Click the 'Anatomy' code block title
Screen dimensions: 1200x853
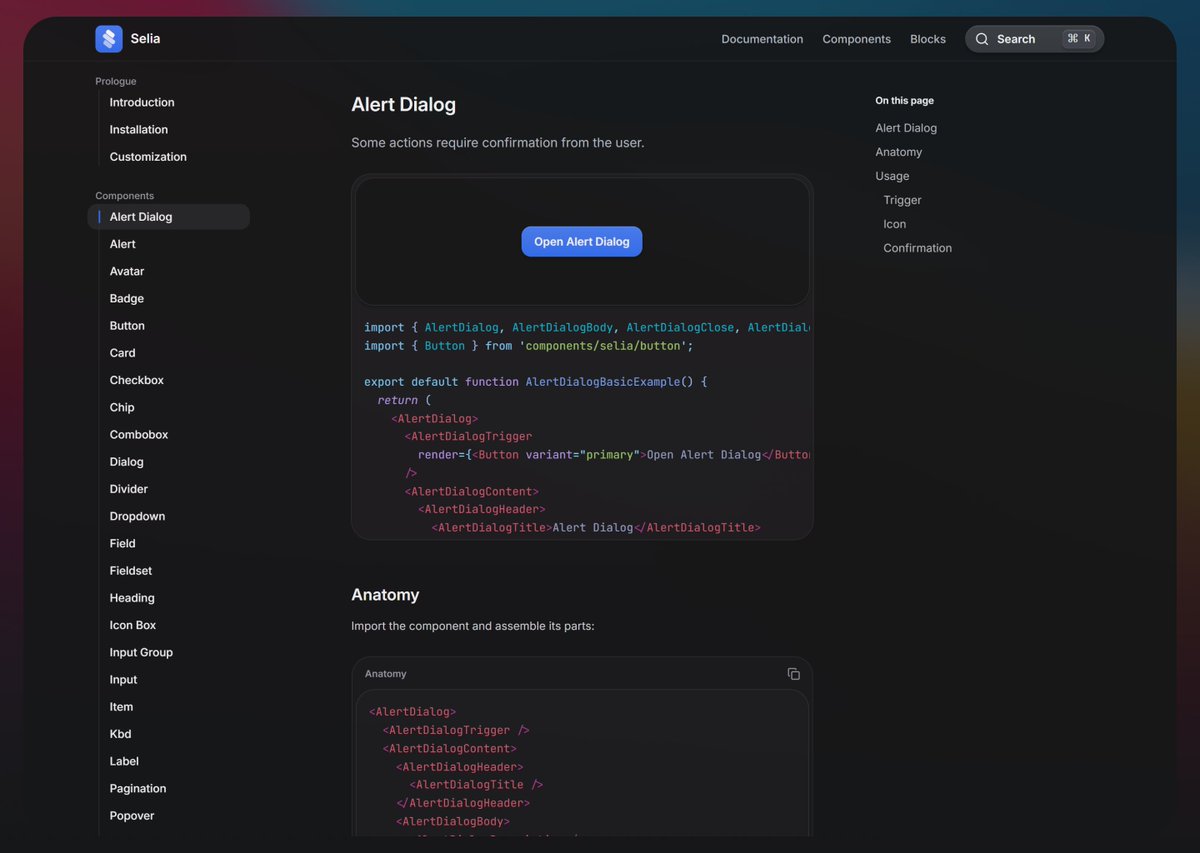[x=385, y=674]
